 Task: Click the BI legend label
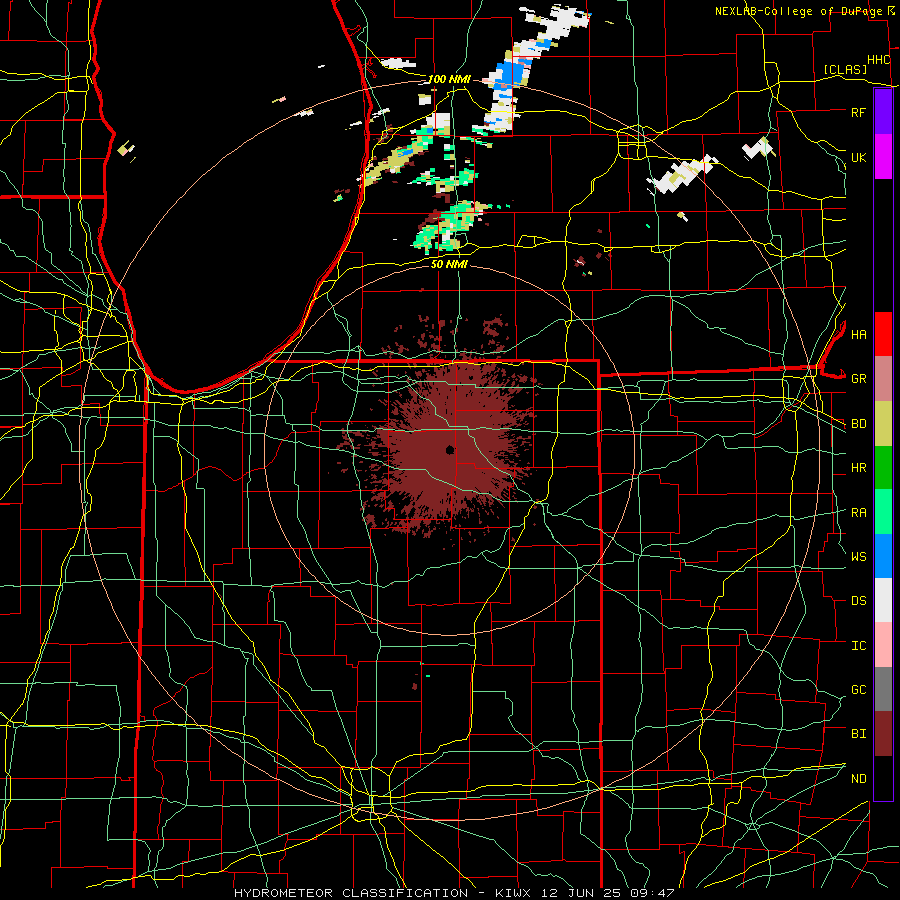click(x=858, y=734)
